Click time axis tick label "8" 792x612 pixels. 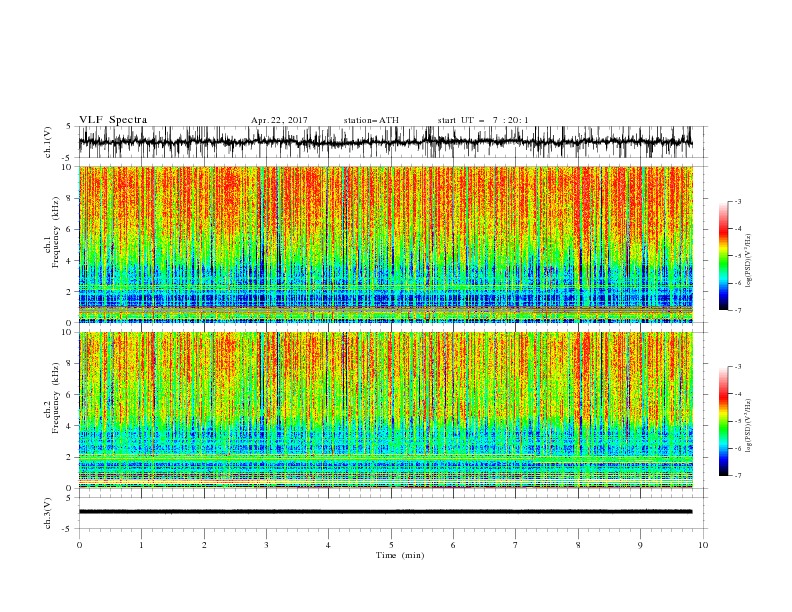coord(578,545)
